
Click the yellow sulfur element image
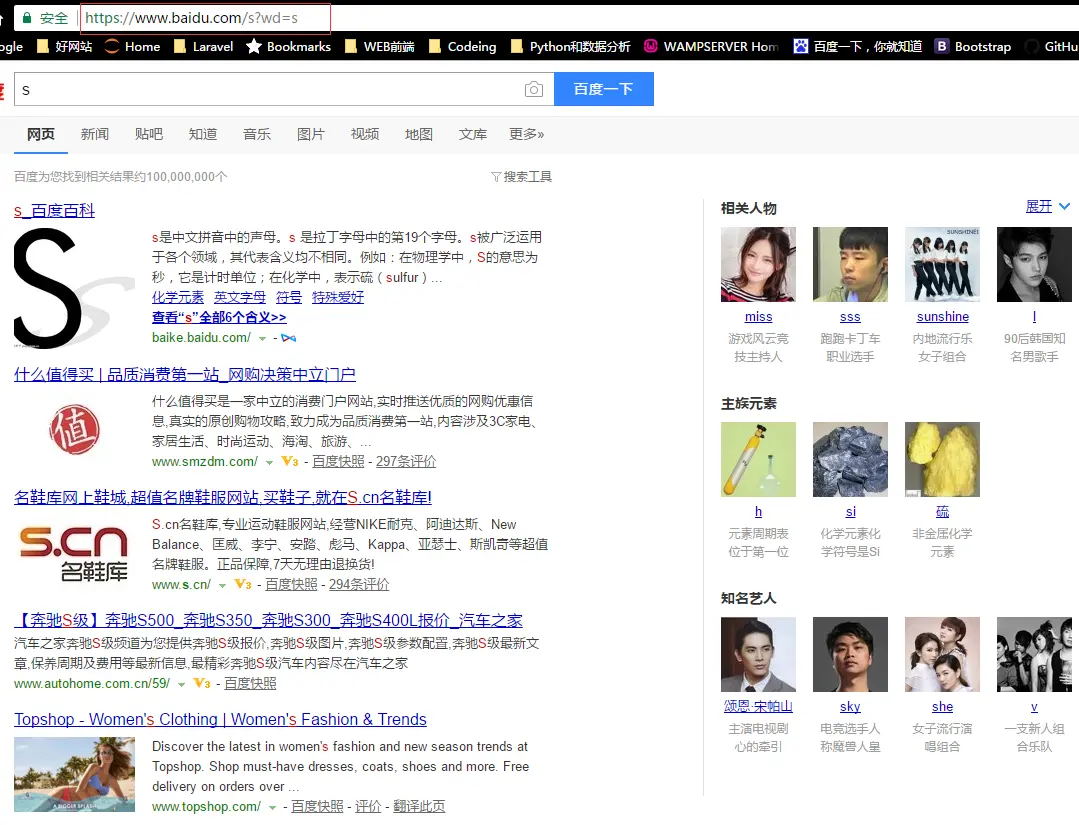click(x=942, y=459)
